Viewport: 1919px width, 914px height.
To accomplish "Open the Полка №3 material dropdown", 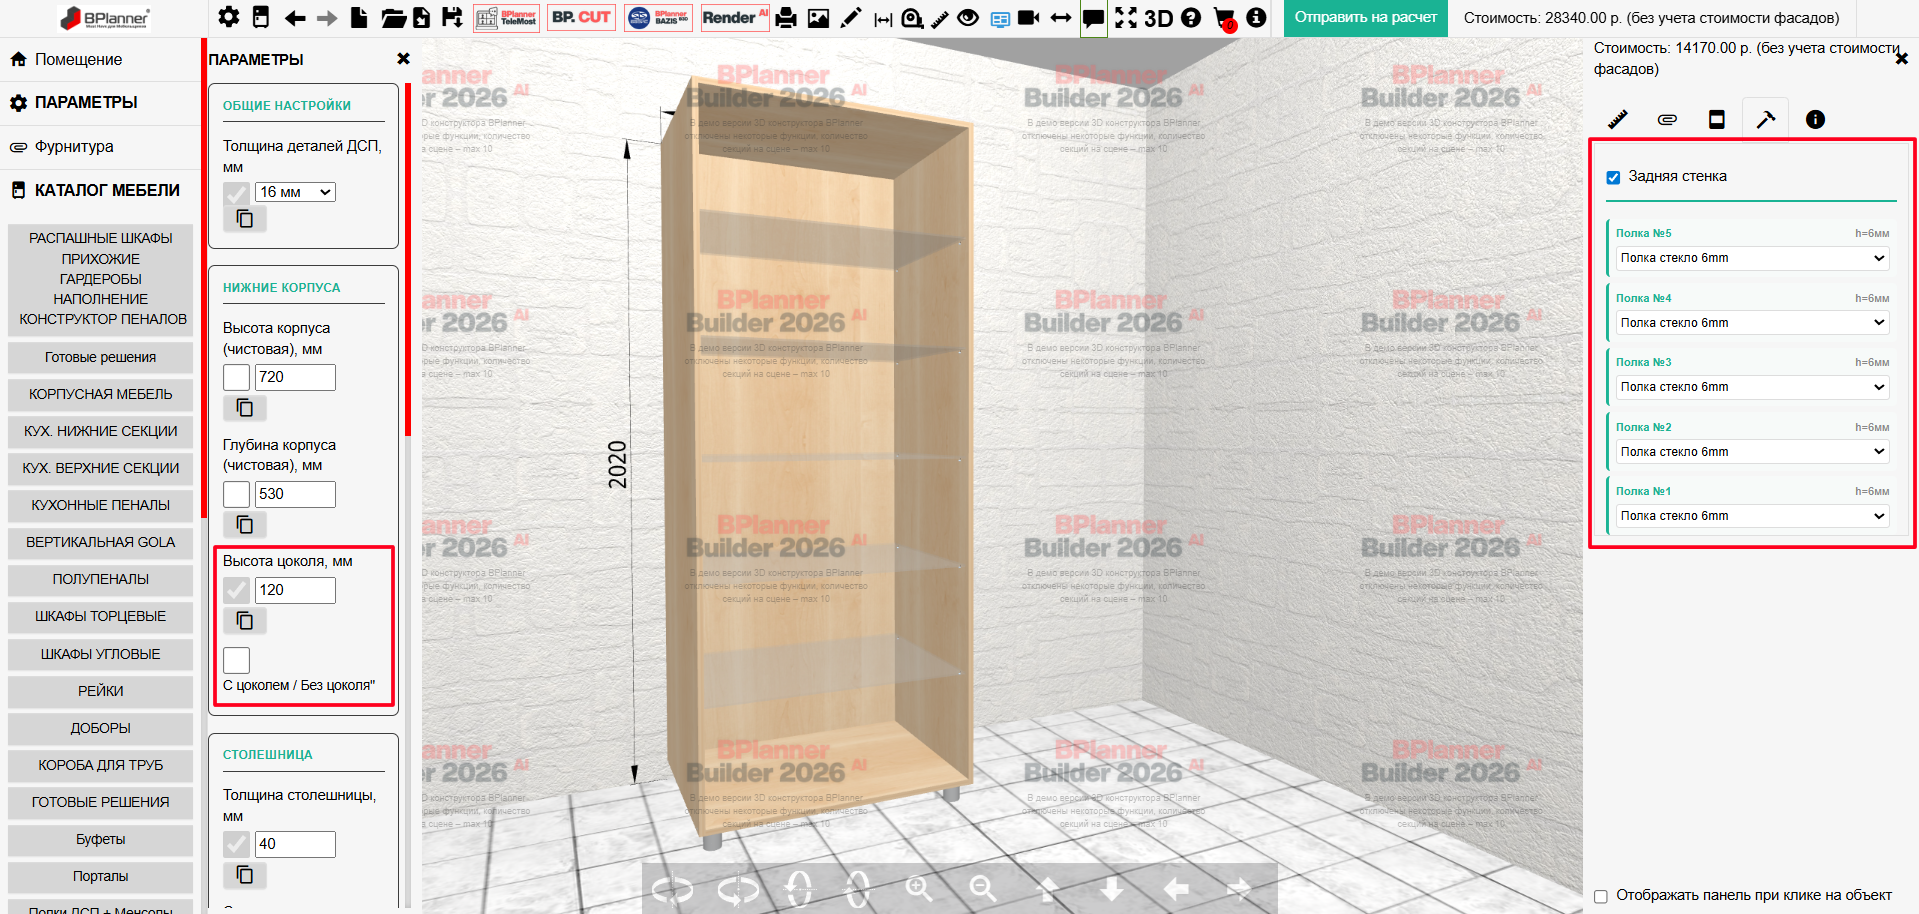I will (x=1753, y=387).
